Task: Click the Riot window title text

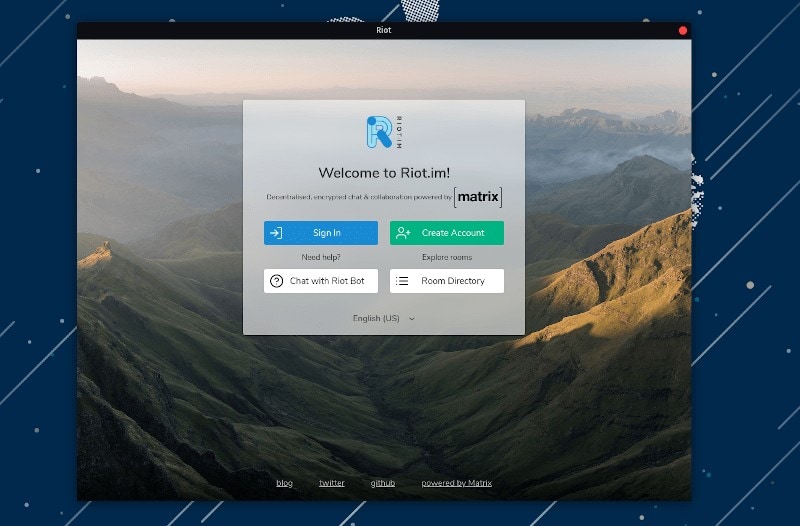Action: (384, 30)
